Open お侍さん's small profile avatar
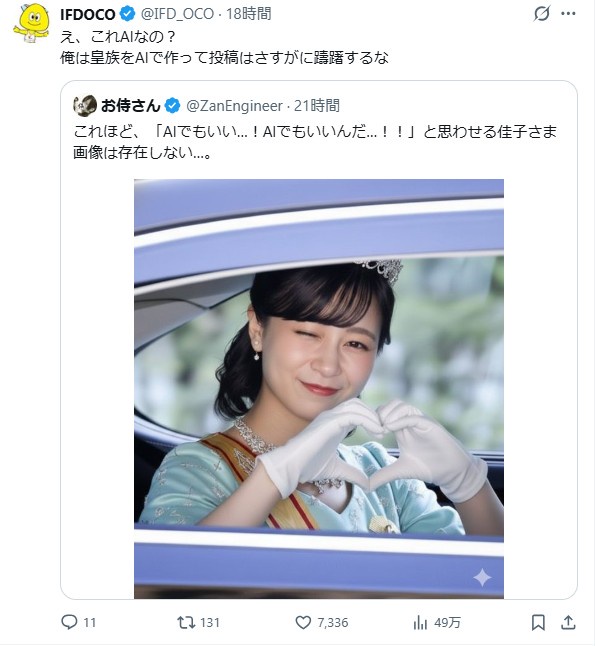Screen dimensions: 595x646 [85, 105]
